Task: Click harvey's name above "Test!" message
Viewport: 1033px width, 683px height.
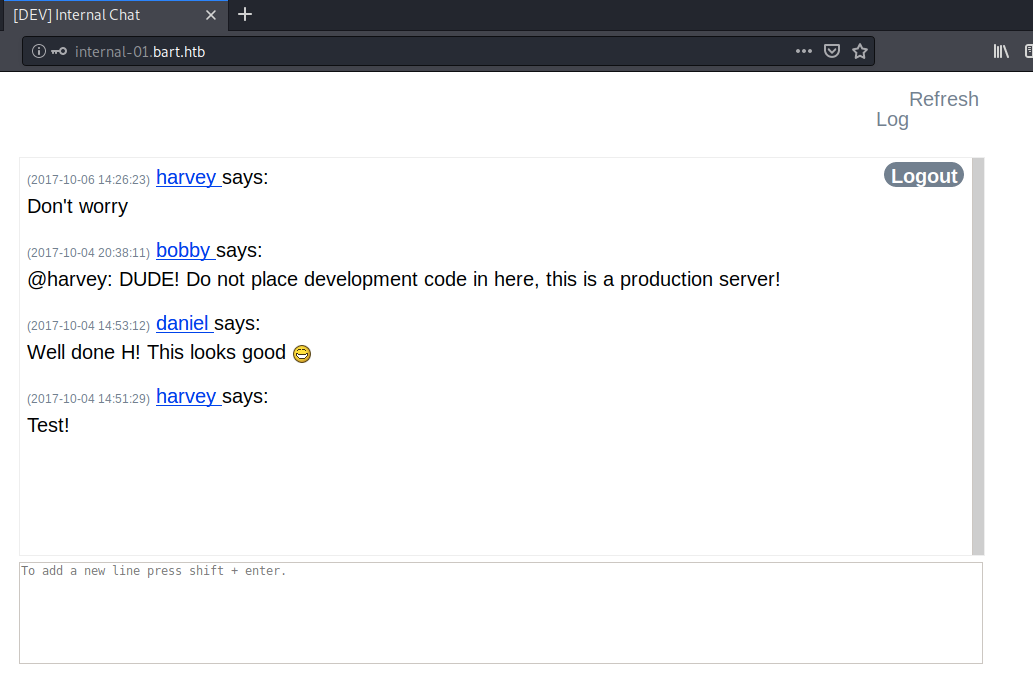Action: pos(186,397)
